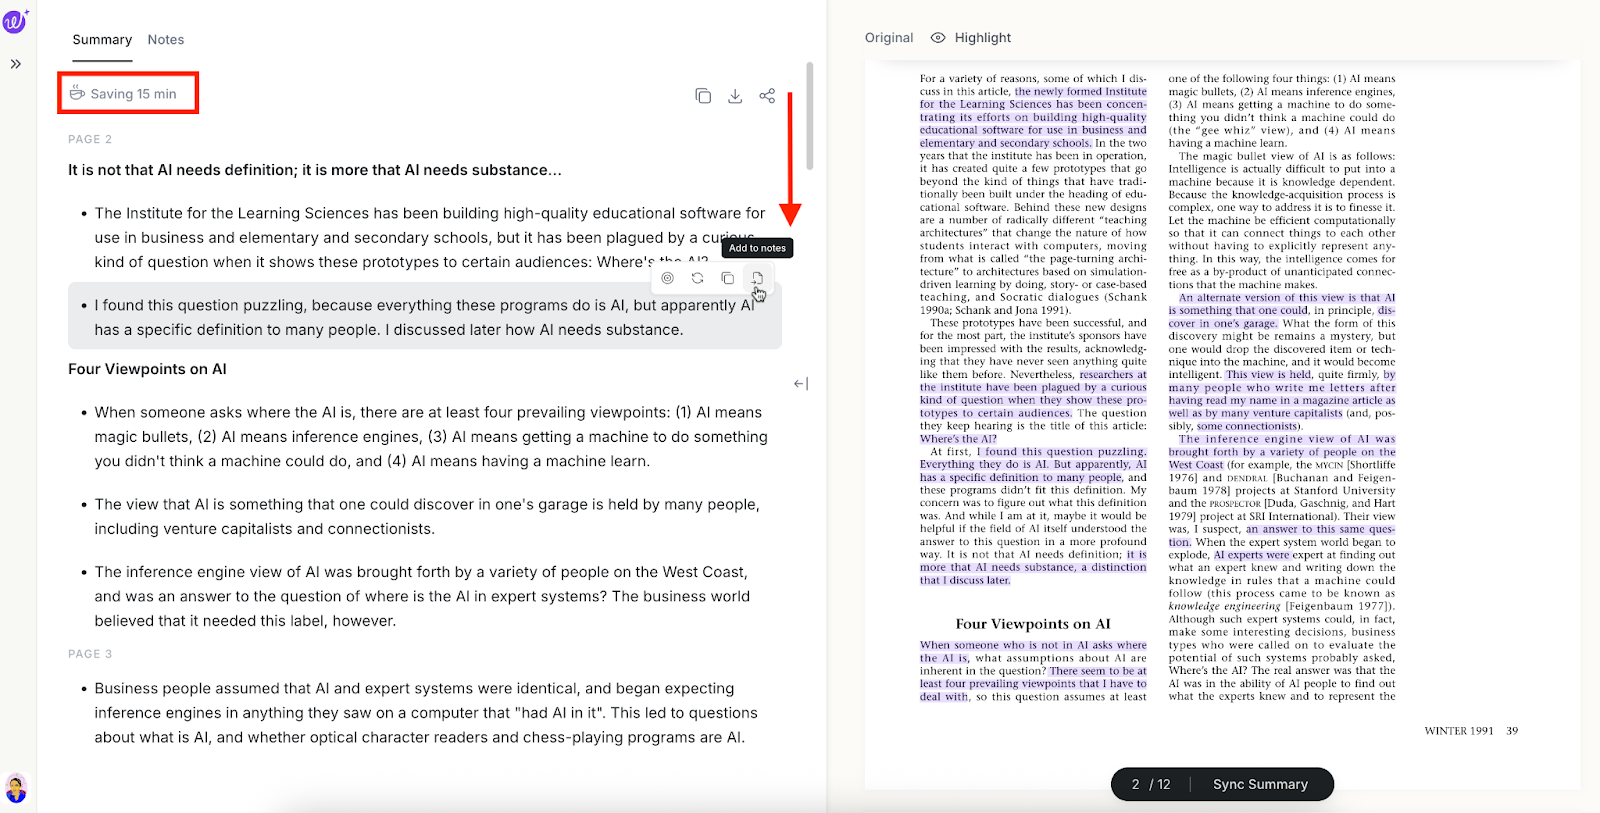
Task: Switch to the Summary tab
Action: tap(102, 40)
